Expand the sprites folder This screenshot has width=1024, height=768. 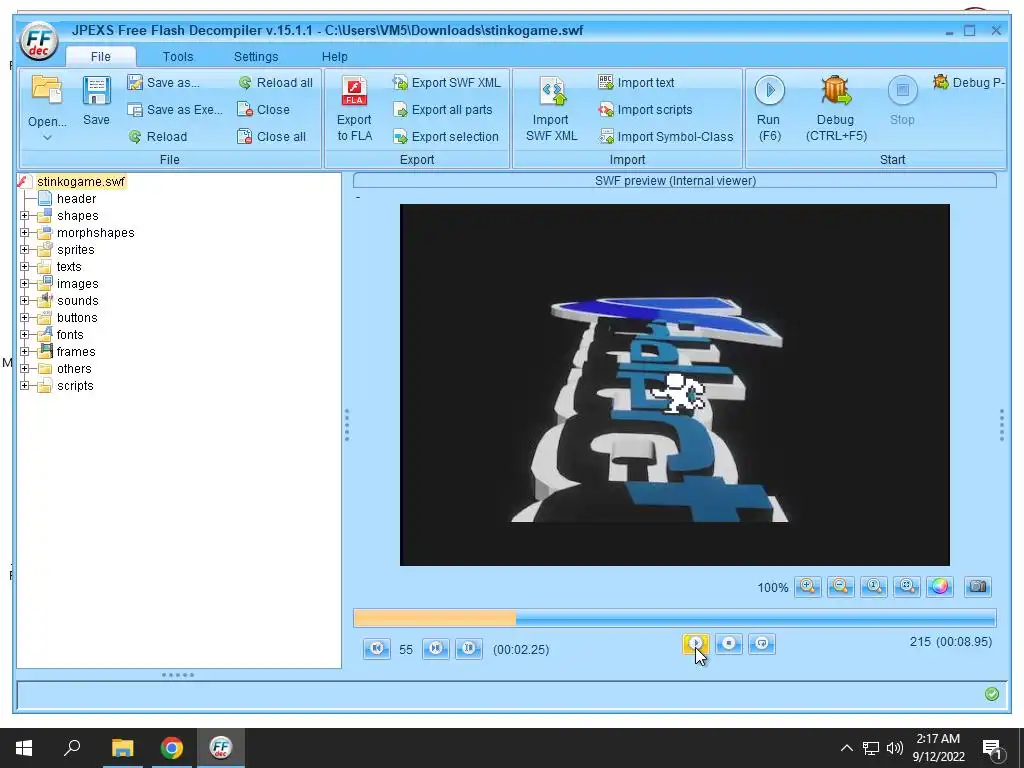pyautogui.click(x=25, y=249)
